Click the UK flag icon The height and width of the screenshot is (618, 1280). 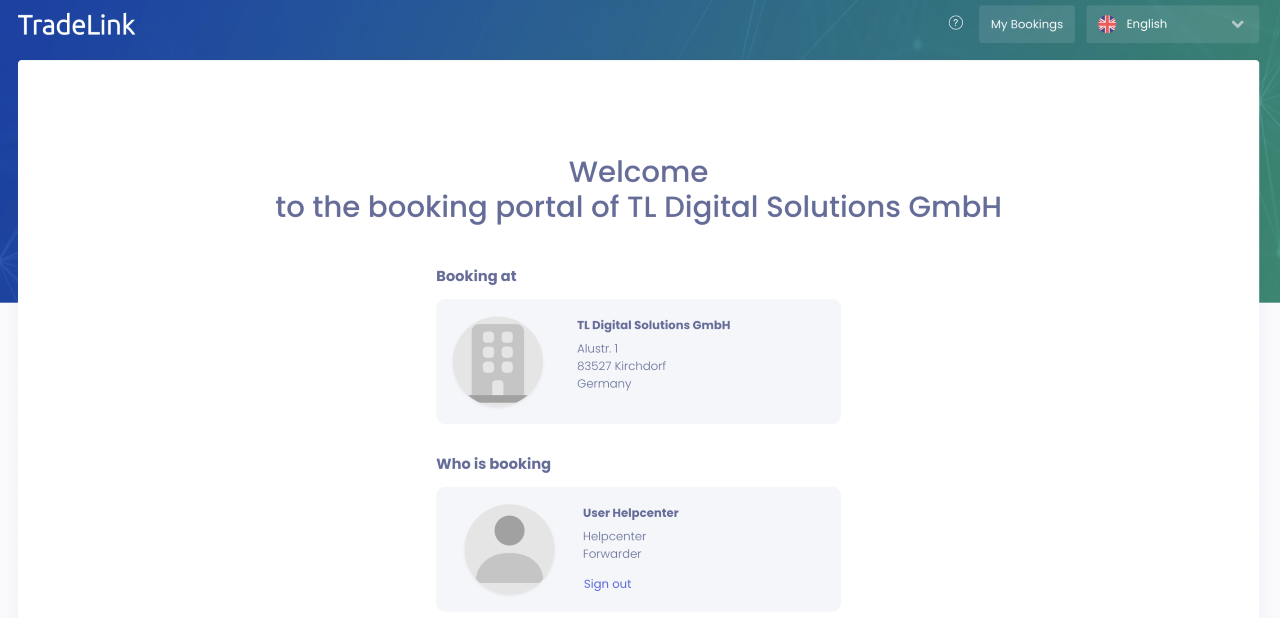click(x=1107, y=24)
